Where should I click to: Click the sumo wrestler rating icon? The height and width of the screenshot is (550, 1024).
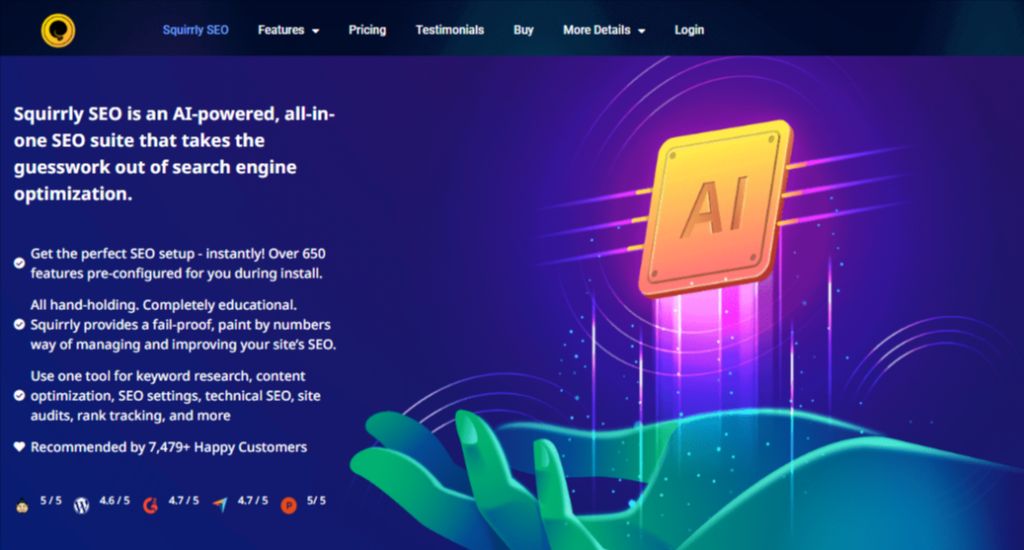22,505
